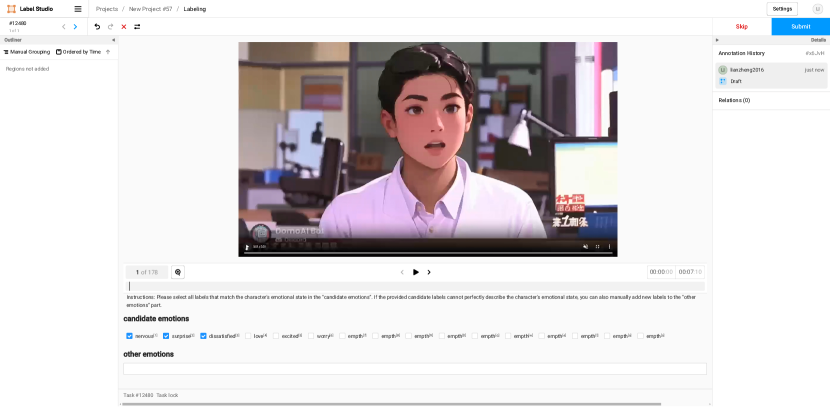This screenshot has width=830, height=412.
Task: Click the 00:00:00 current time display
Action: coord(661,272)
